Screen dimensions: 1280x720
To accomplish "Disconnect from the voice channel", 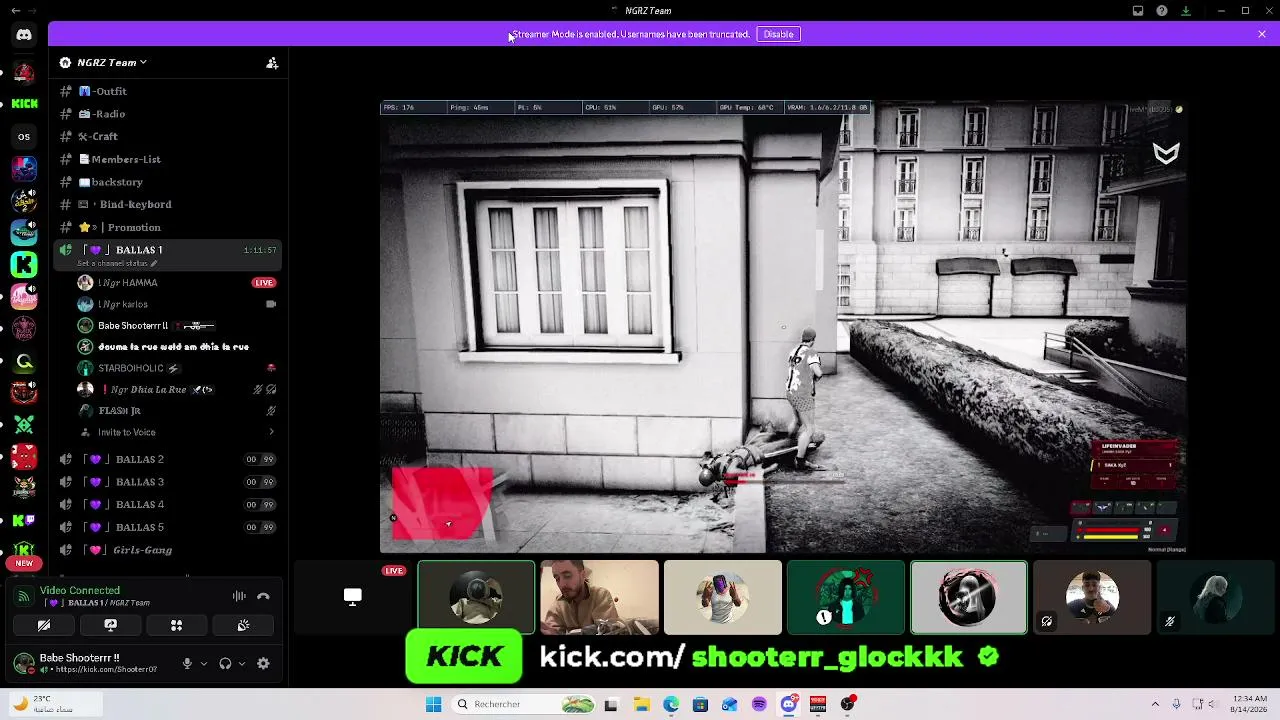I will [263, 596].
